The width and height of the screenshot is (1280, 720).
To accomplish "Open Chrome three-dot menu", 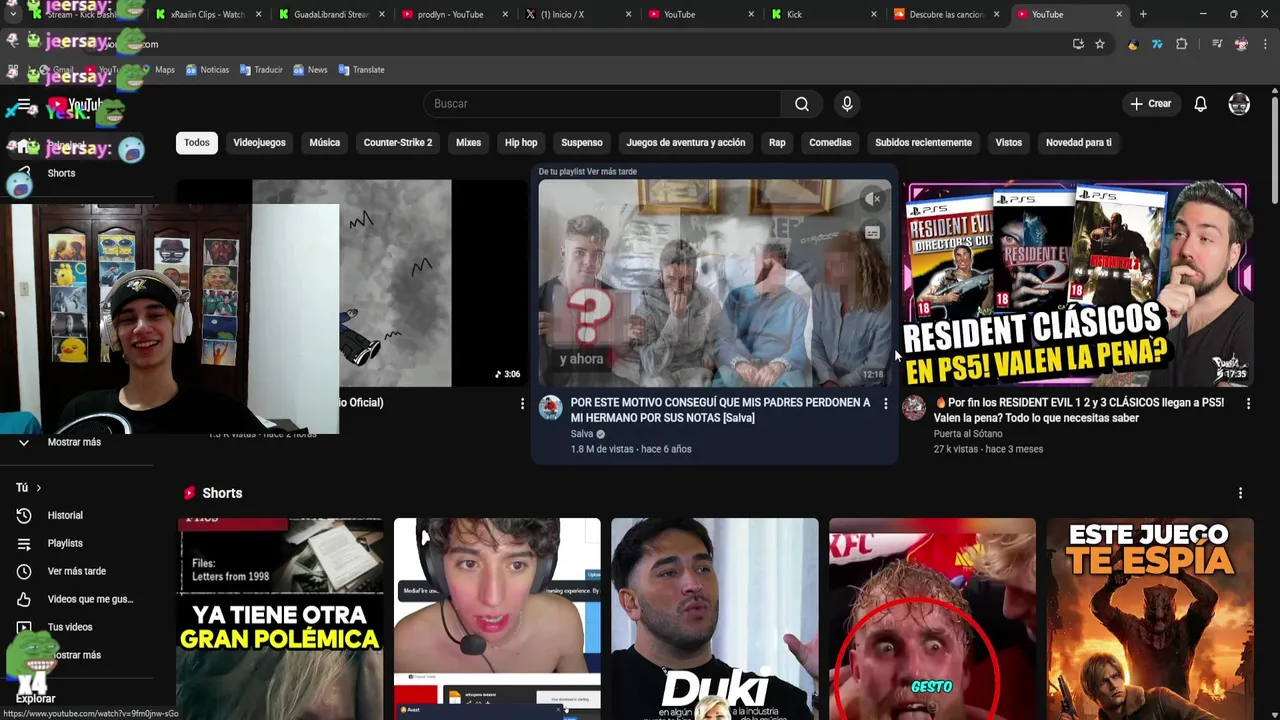I will (1266, 44).
